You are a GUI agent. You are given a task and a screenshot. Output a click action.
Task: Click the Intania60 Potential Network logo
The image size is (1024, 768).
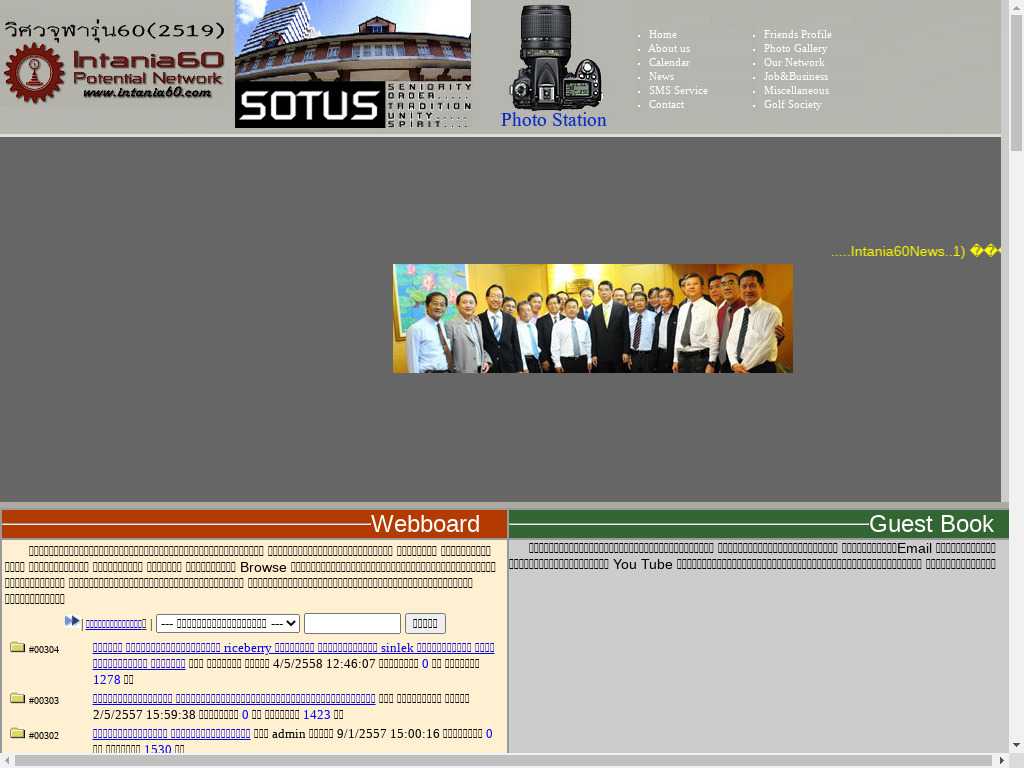pyautogui.click(x=114, y=64)
